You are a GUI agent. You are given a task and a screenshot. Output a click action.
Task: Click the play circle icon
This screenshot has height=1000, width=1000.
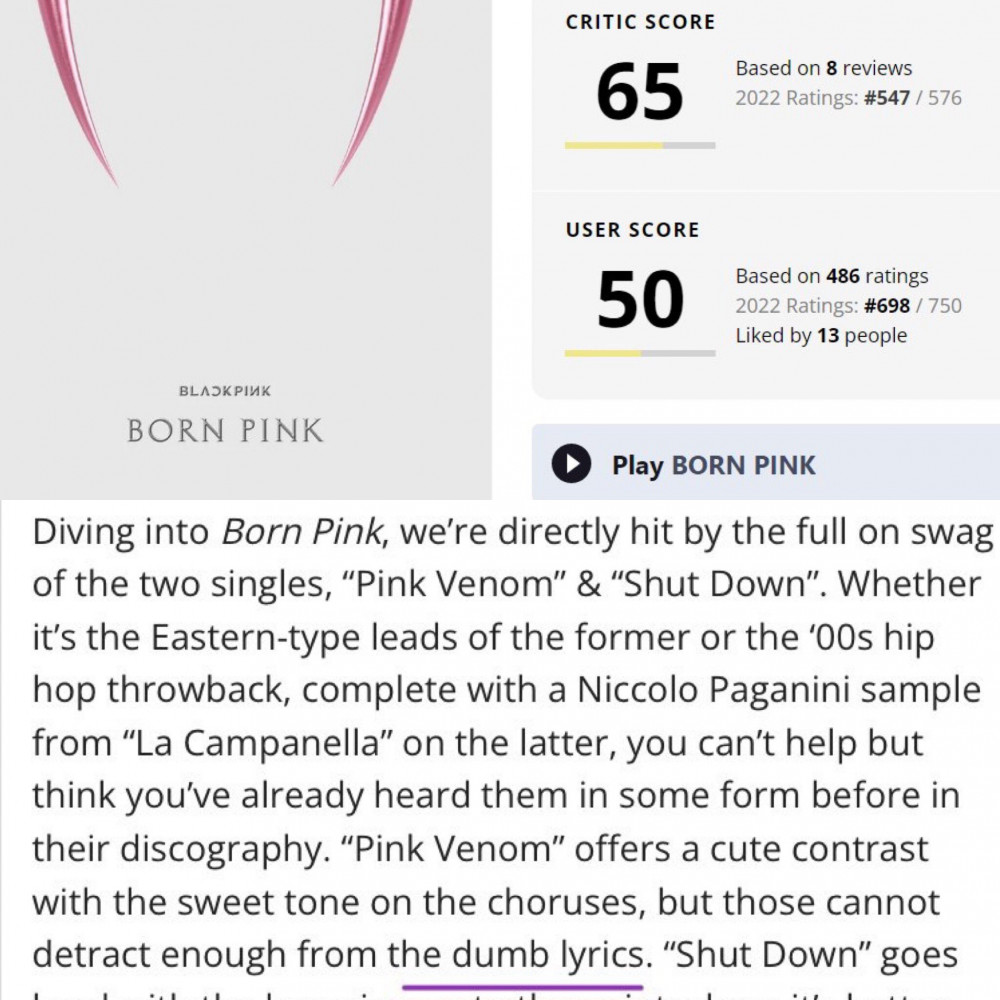tap(571, 464)
